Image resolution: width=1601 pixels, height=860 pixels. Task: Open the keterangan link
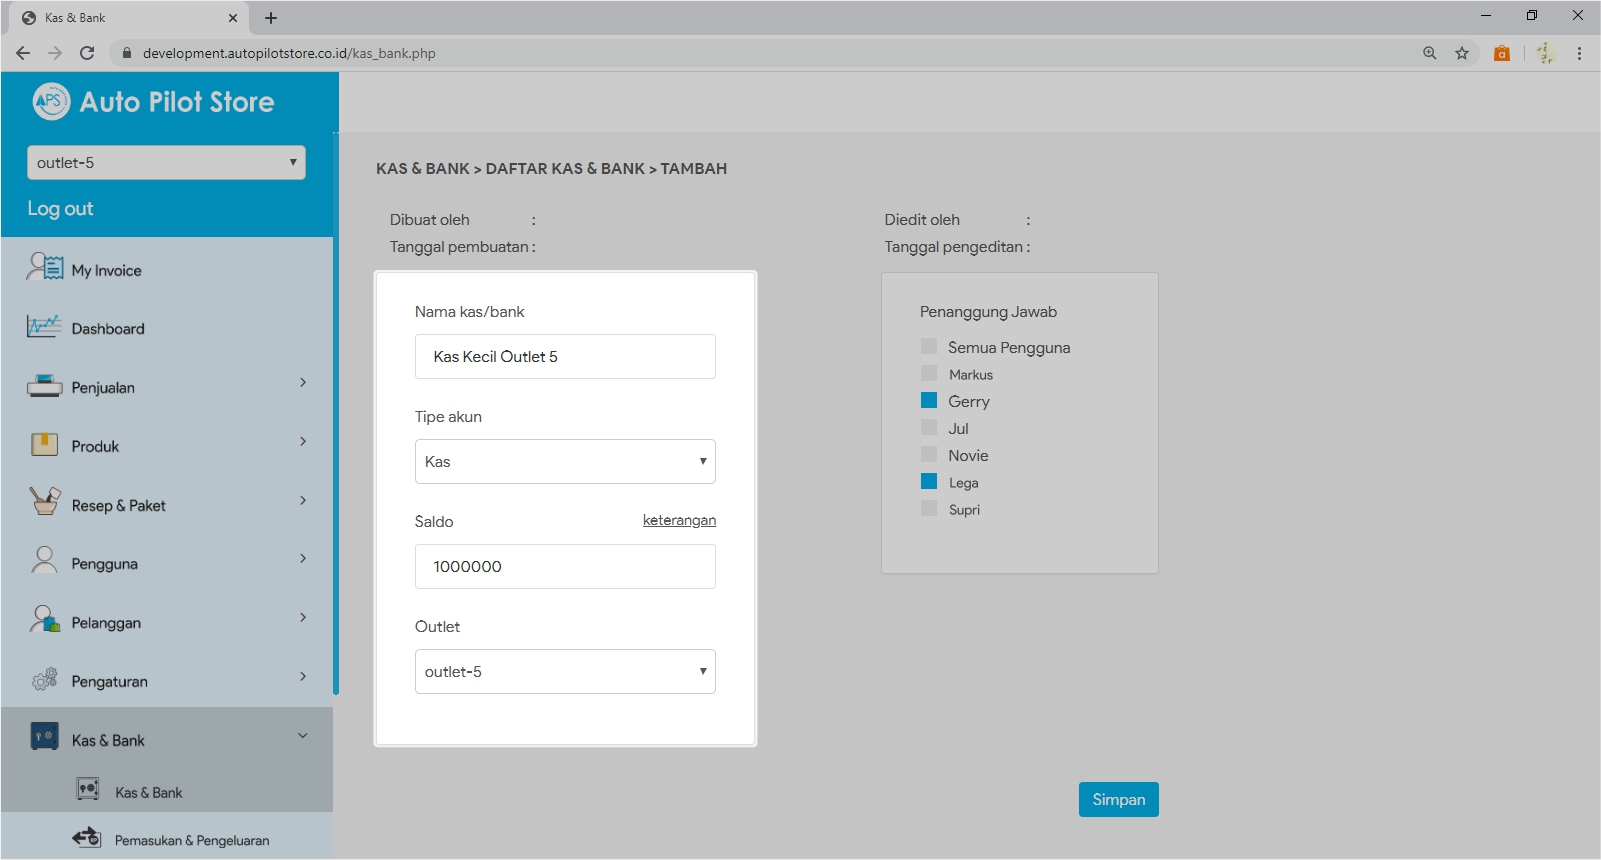679,520
